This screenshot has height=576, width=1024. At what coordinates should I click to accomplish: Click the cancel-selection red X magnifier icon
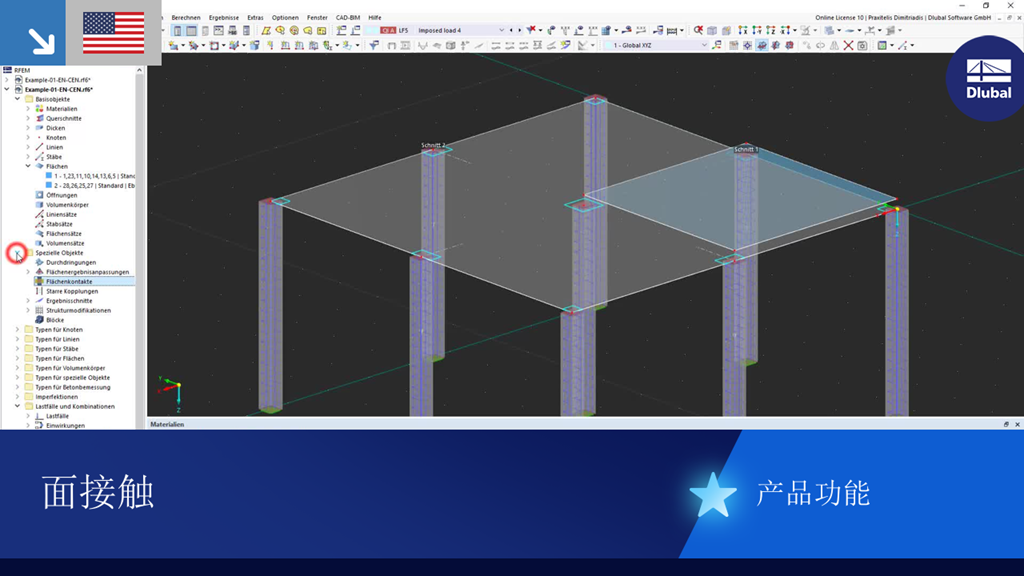[x=699, y=30]
